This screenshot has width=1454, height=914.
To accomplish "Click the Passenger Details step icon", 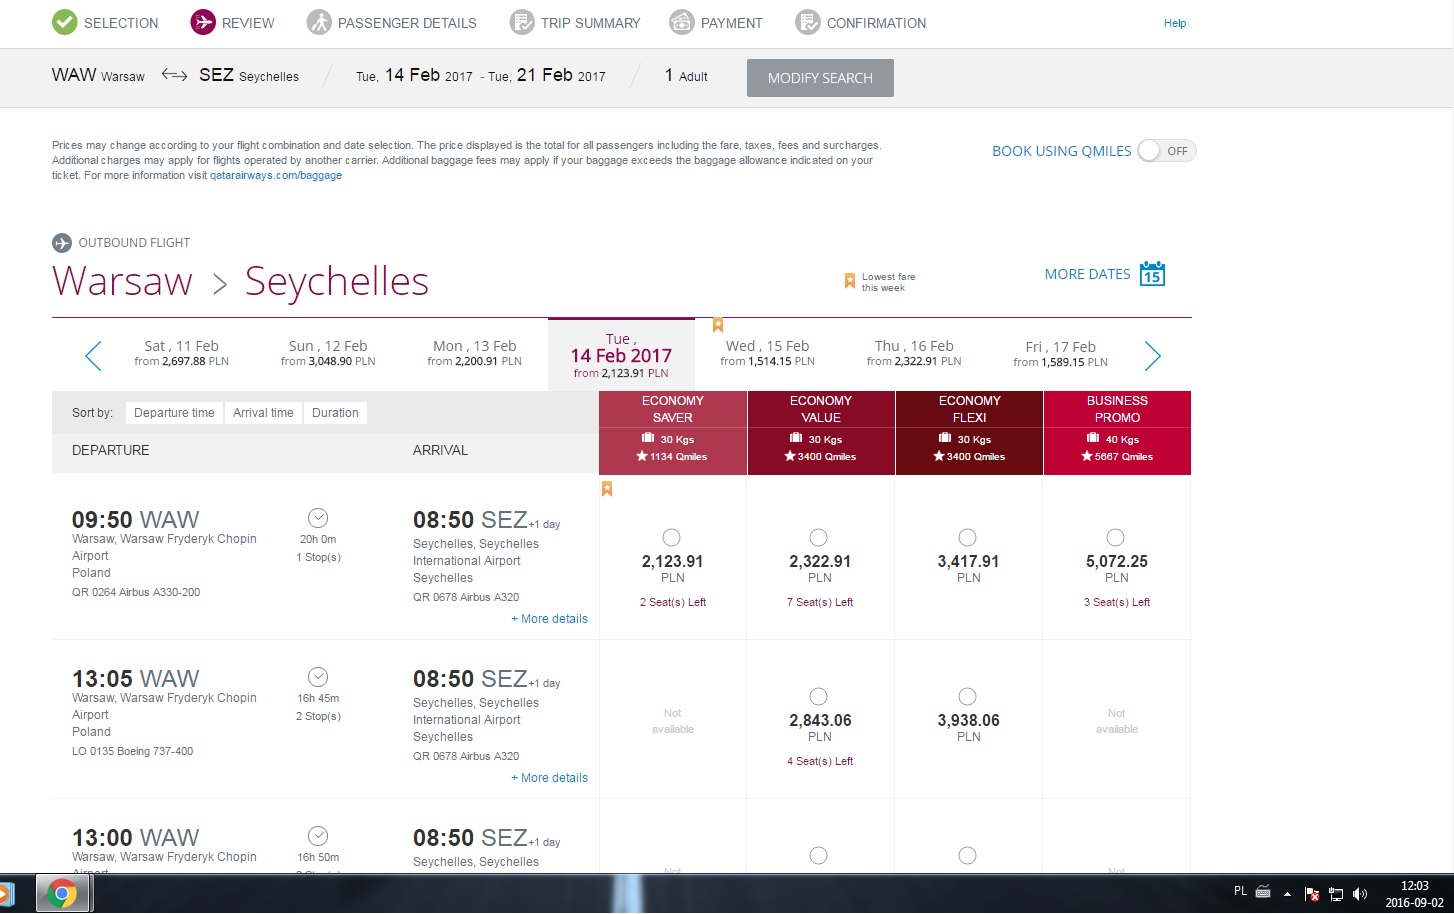I will [x=319, y=22].
